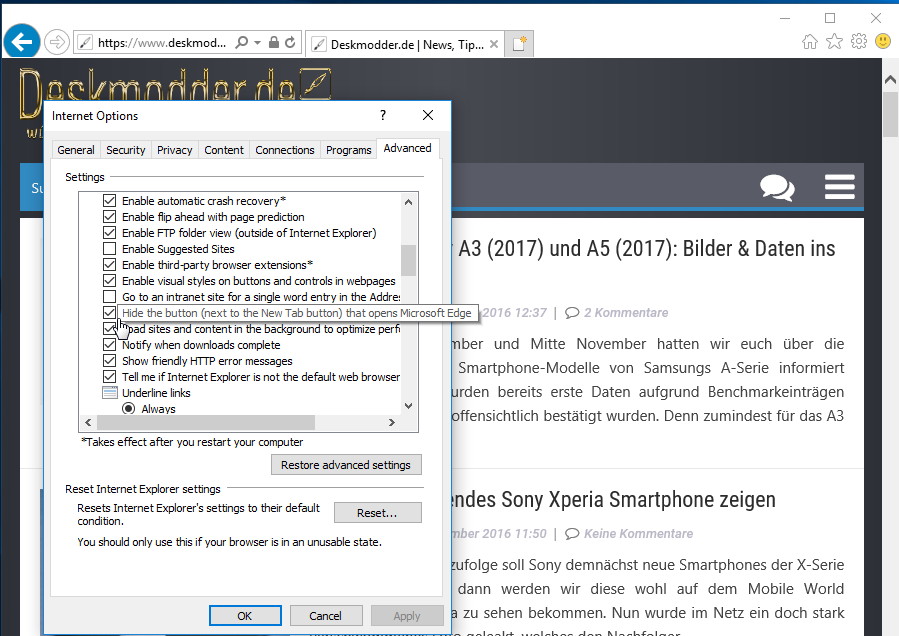The width and height of the screenshot is (899, 636).
Task: Refresh the page with the reload icon
Action: (290, 42)
